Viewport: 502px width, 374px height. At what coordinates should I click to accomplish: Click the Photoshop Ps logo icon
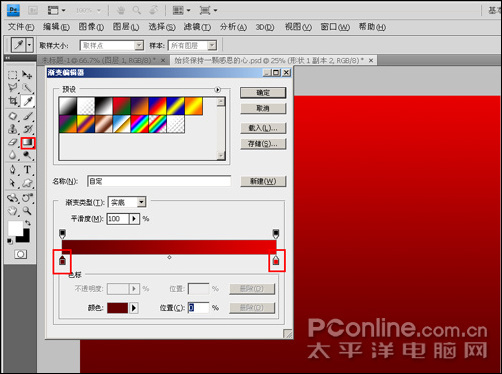click(14, 10)
